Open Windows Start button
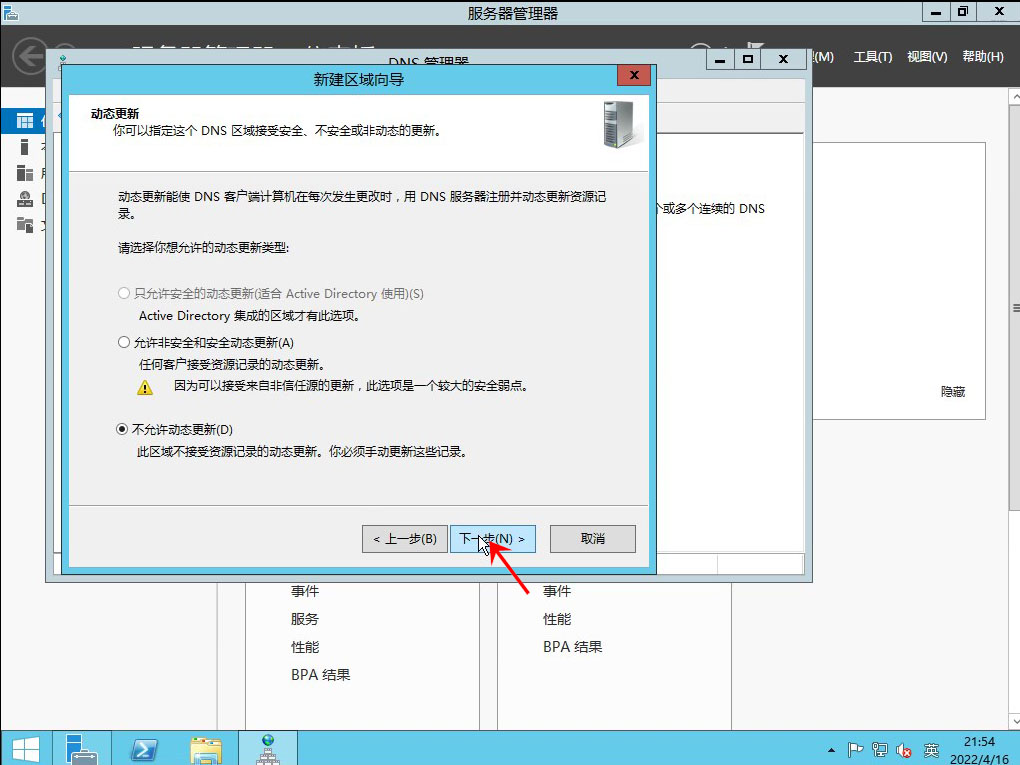1020x765 pixels. coord(25,749)
